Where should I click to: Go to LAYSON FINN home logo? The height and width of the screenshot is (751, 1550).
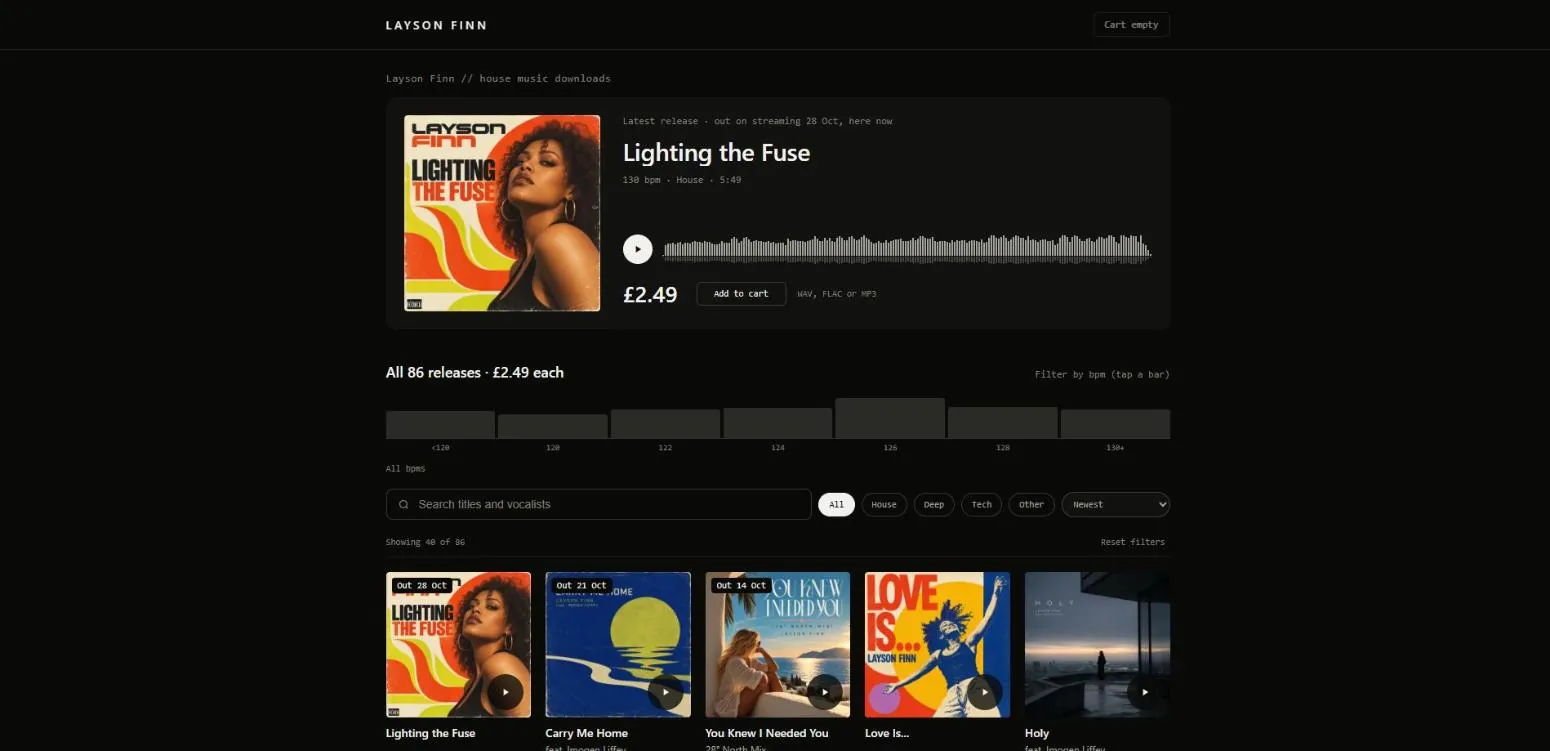pyautogui.click(x=436, y=25)
